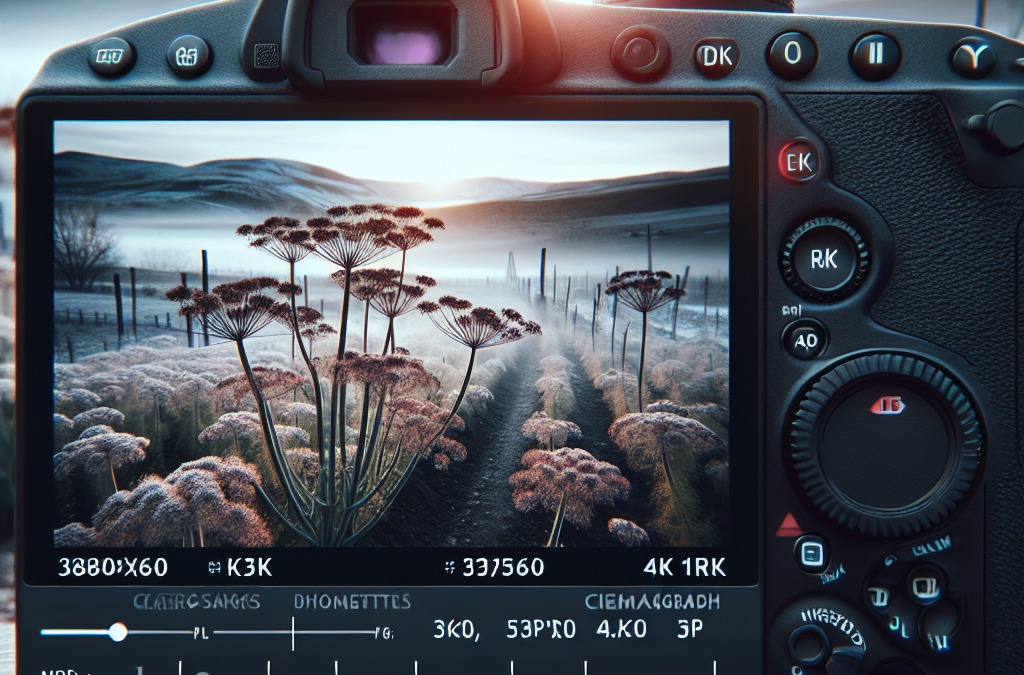Toggle the 40 button at top left
Viewport: 1024px width, 675px height.
111,57
